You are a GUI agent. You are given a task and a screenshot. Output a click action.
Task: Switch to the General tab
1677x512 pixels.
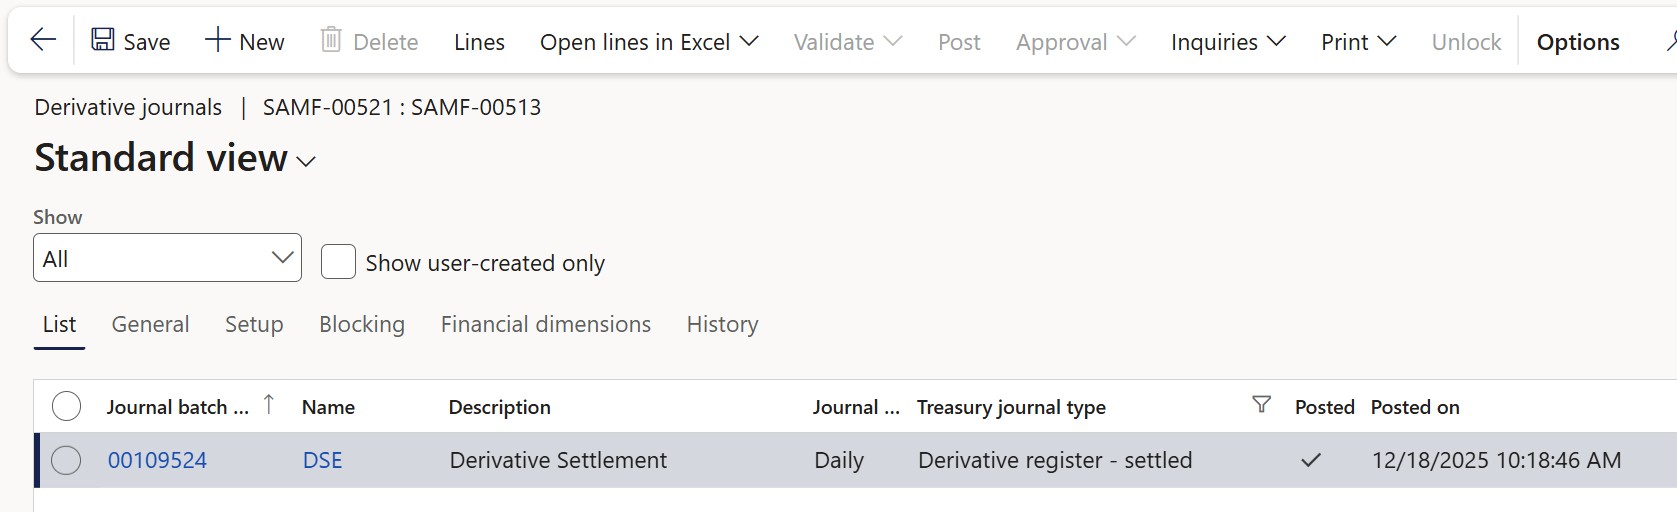150,325
